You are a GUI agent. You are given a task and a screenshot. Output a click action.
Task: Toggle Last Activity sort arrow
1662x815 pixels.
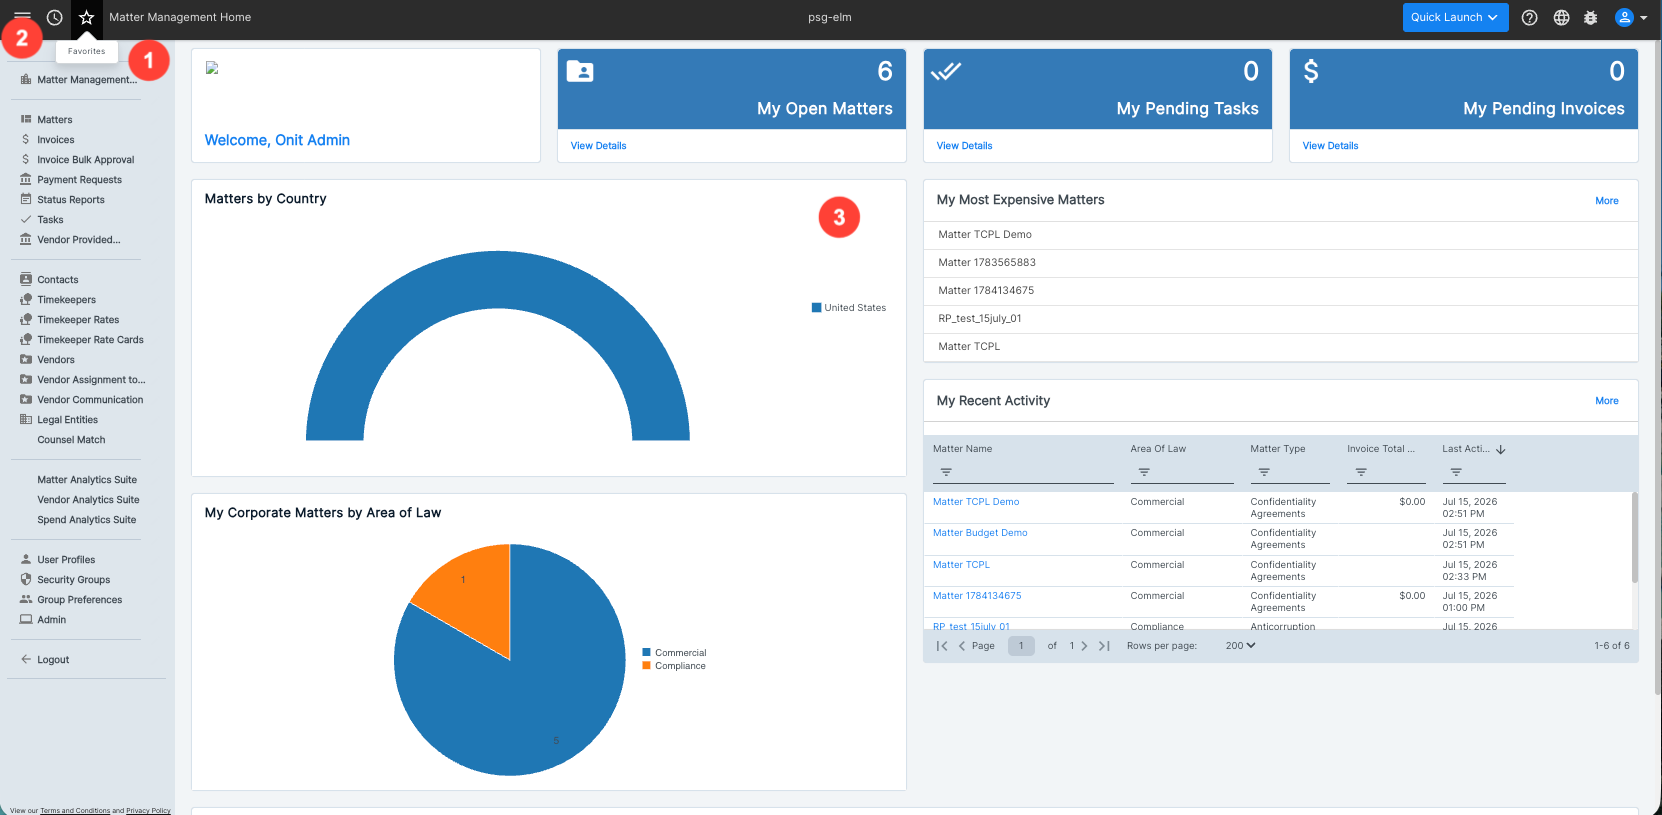pyautogui.click(x=1500, y=450)
